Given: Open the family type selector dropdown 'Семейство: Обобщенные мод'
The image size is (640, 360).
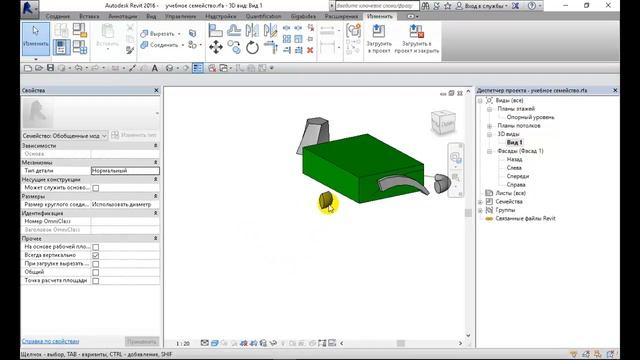Looking at the screenshot, I should tap(64, 136).
